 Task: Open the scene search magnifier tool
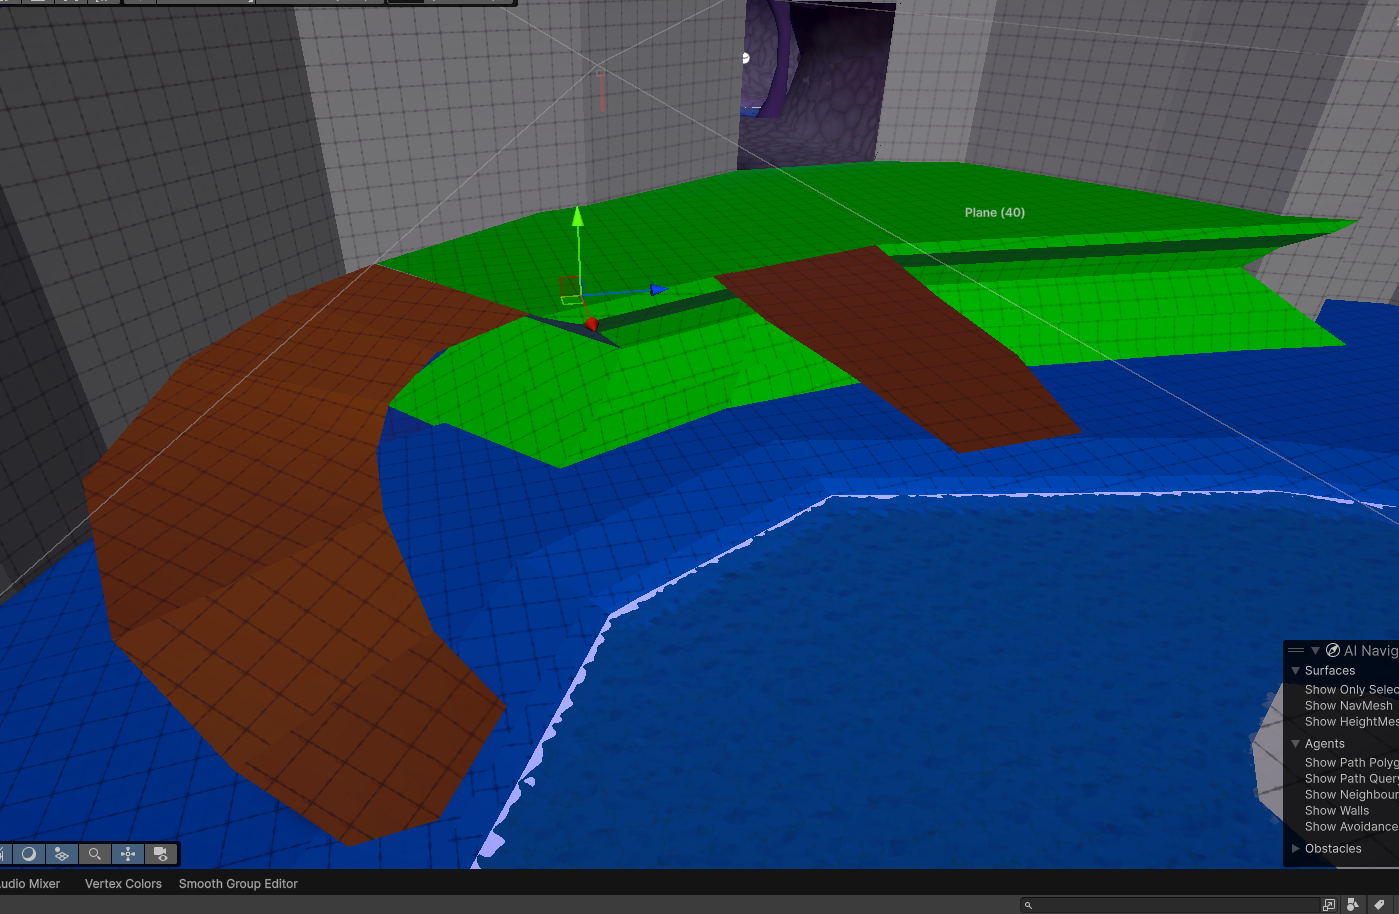pyautogui.click(x=95, y=854)
